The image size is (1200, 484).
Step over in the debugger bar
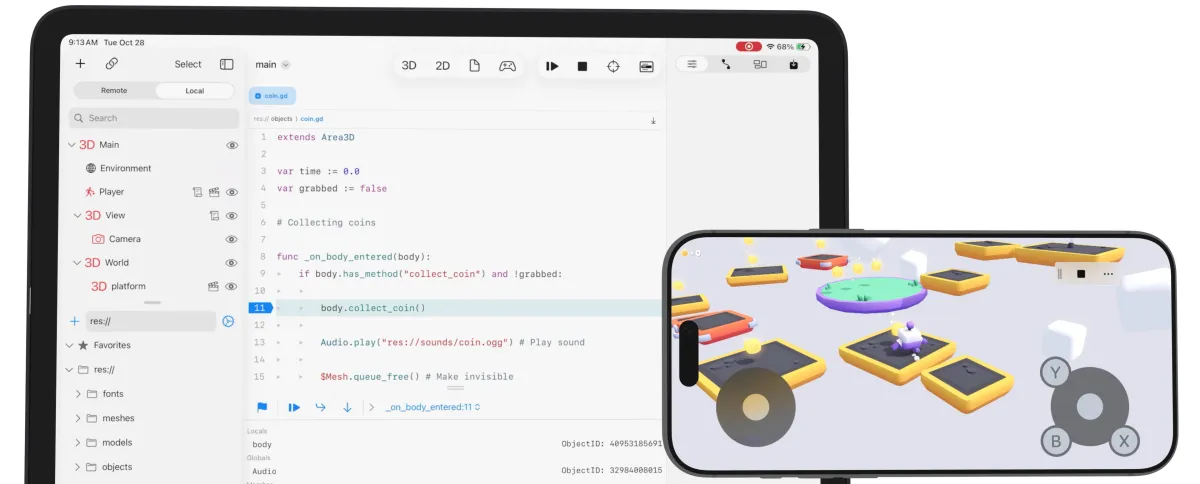coord(321,407)
